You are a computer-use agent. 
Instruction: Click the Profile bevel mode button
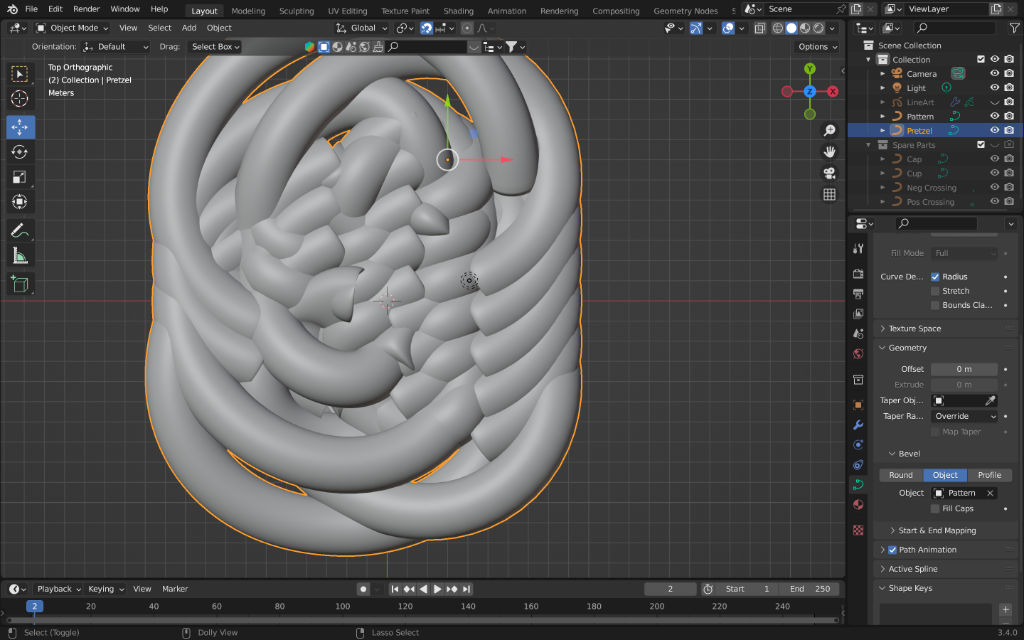coord(989,475)
